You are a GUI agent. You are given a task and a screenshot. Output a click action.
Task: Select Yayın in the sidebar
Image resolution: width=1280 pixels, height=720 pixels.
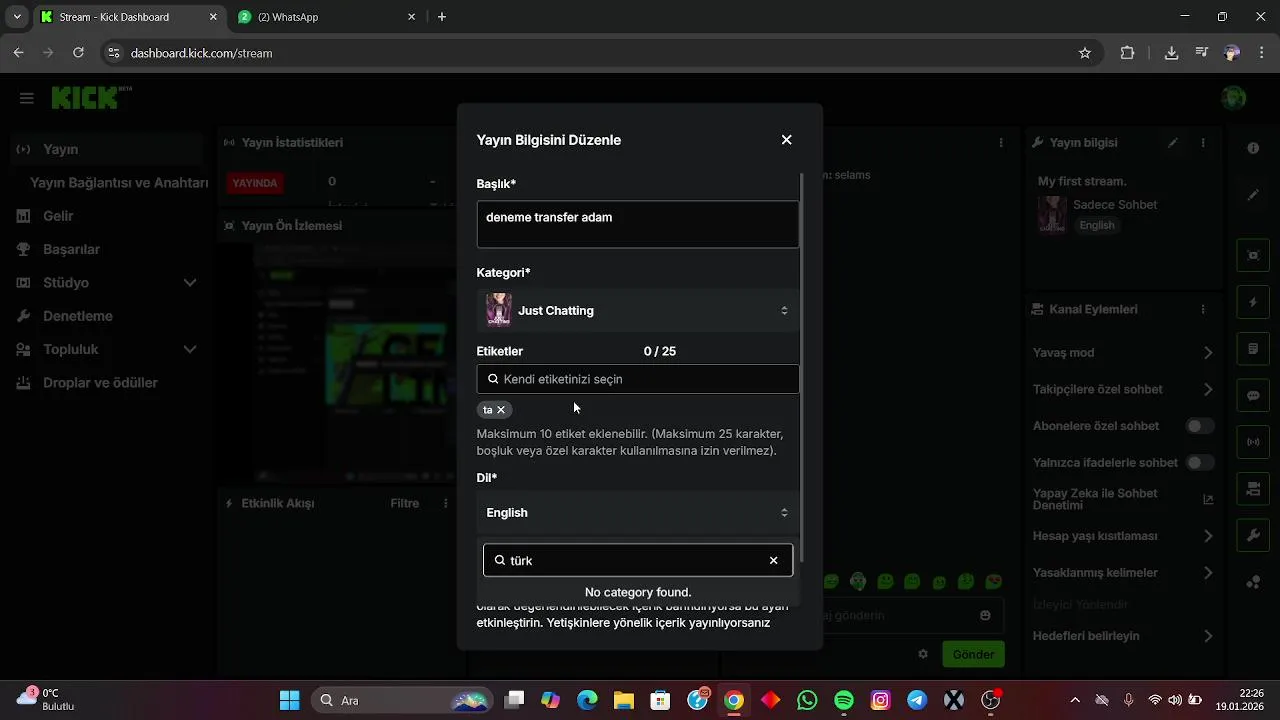click(x=107, y=149)
